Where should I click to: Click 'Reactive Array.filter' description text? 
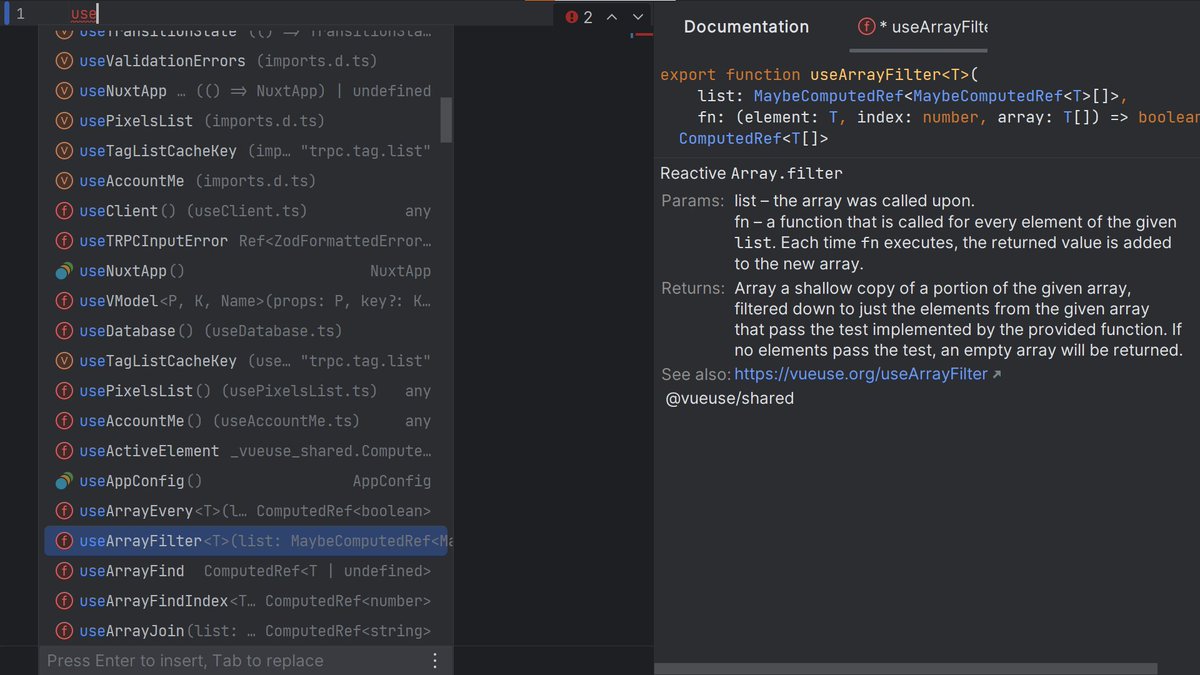751,174
